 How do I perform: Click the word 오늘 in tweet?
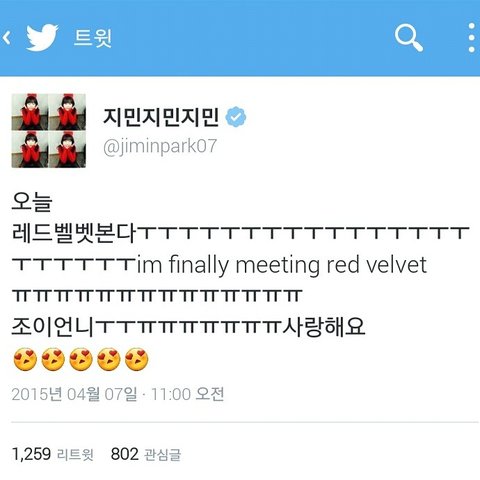[32, 202]
